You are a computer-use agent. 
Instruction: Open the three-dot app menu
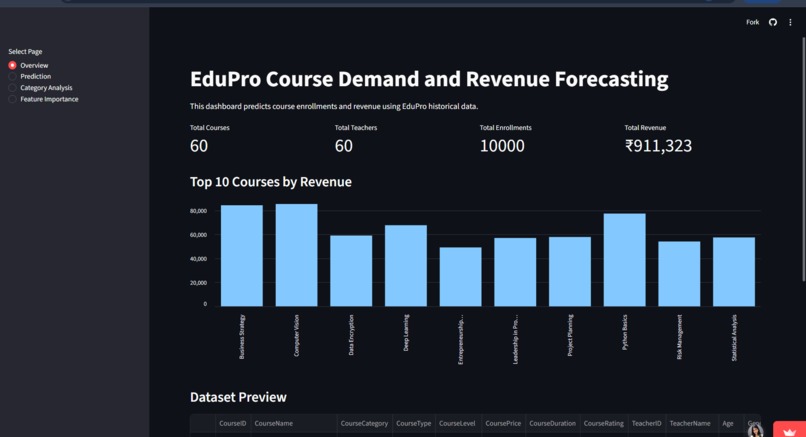790,22
